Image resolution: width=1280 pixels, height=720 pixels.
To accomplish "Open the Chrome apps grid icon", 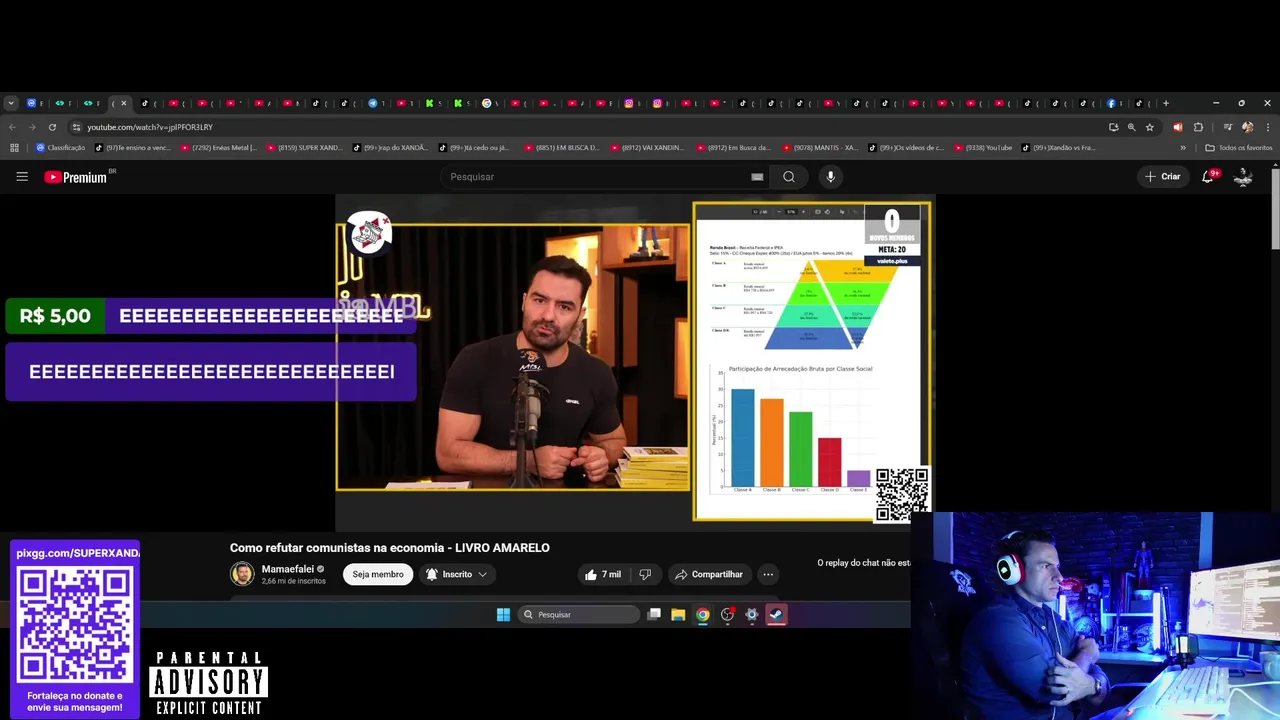I will (x=14, y=148).
